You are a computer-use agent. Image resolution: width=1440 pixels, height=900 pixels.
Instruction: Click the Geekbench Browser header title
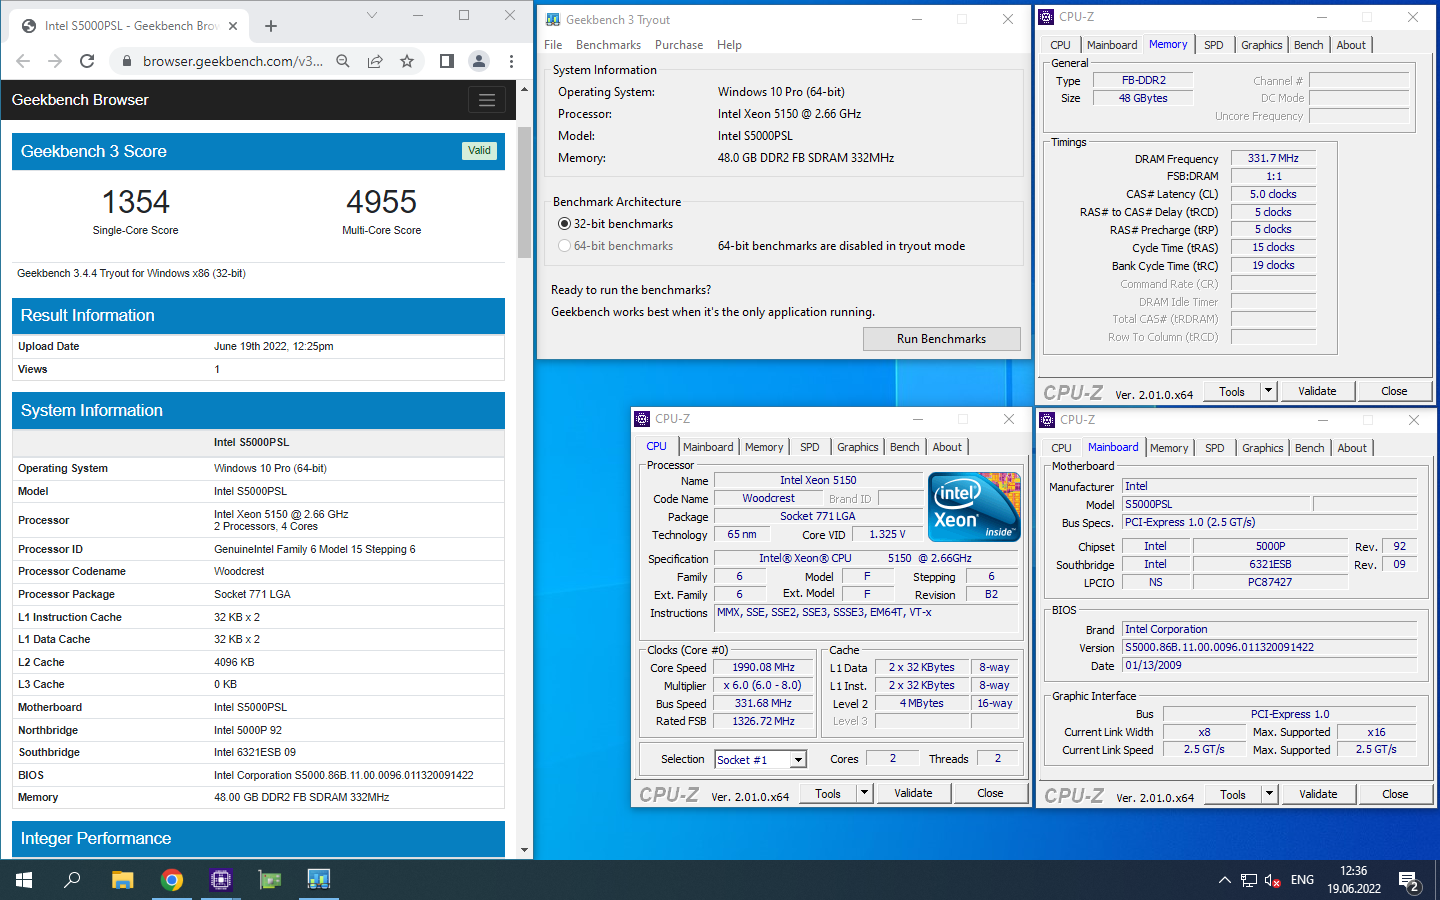[80, 100]
